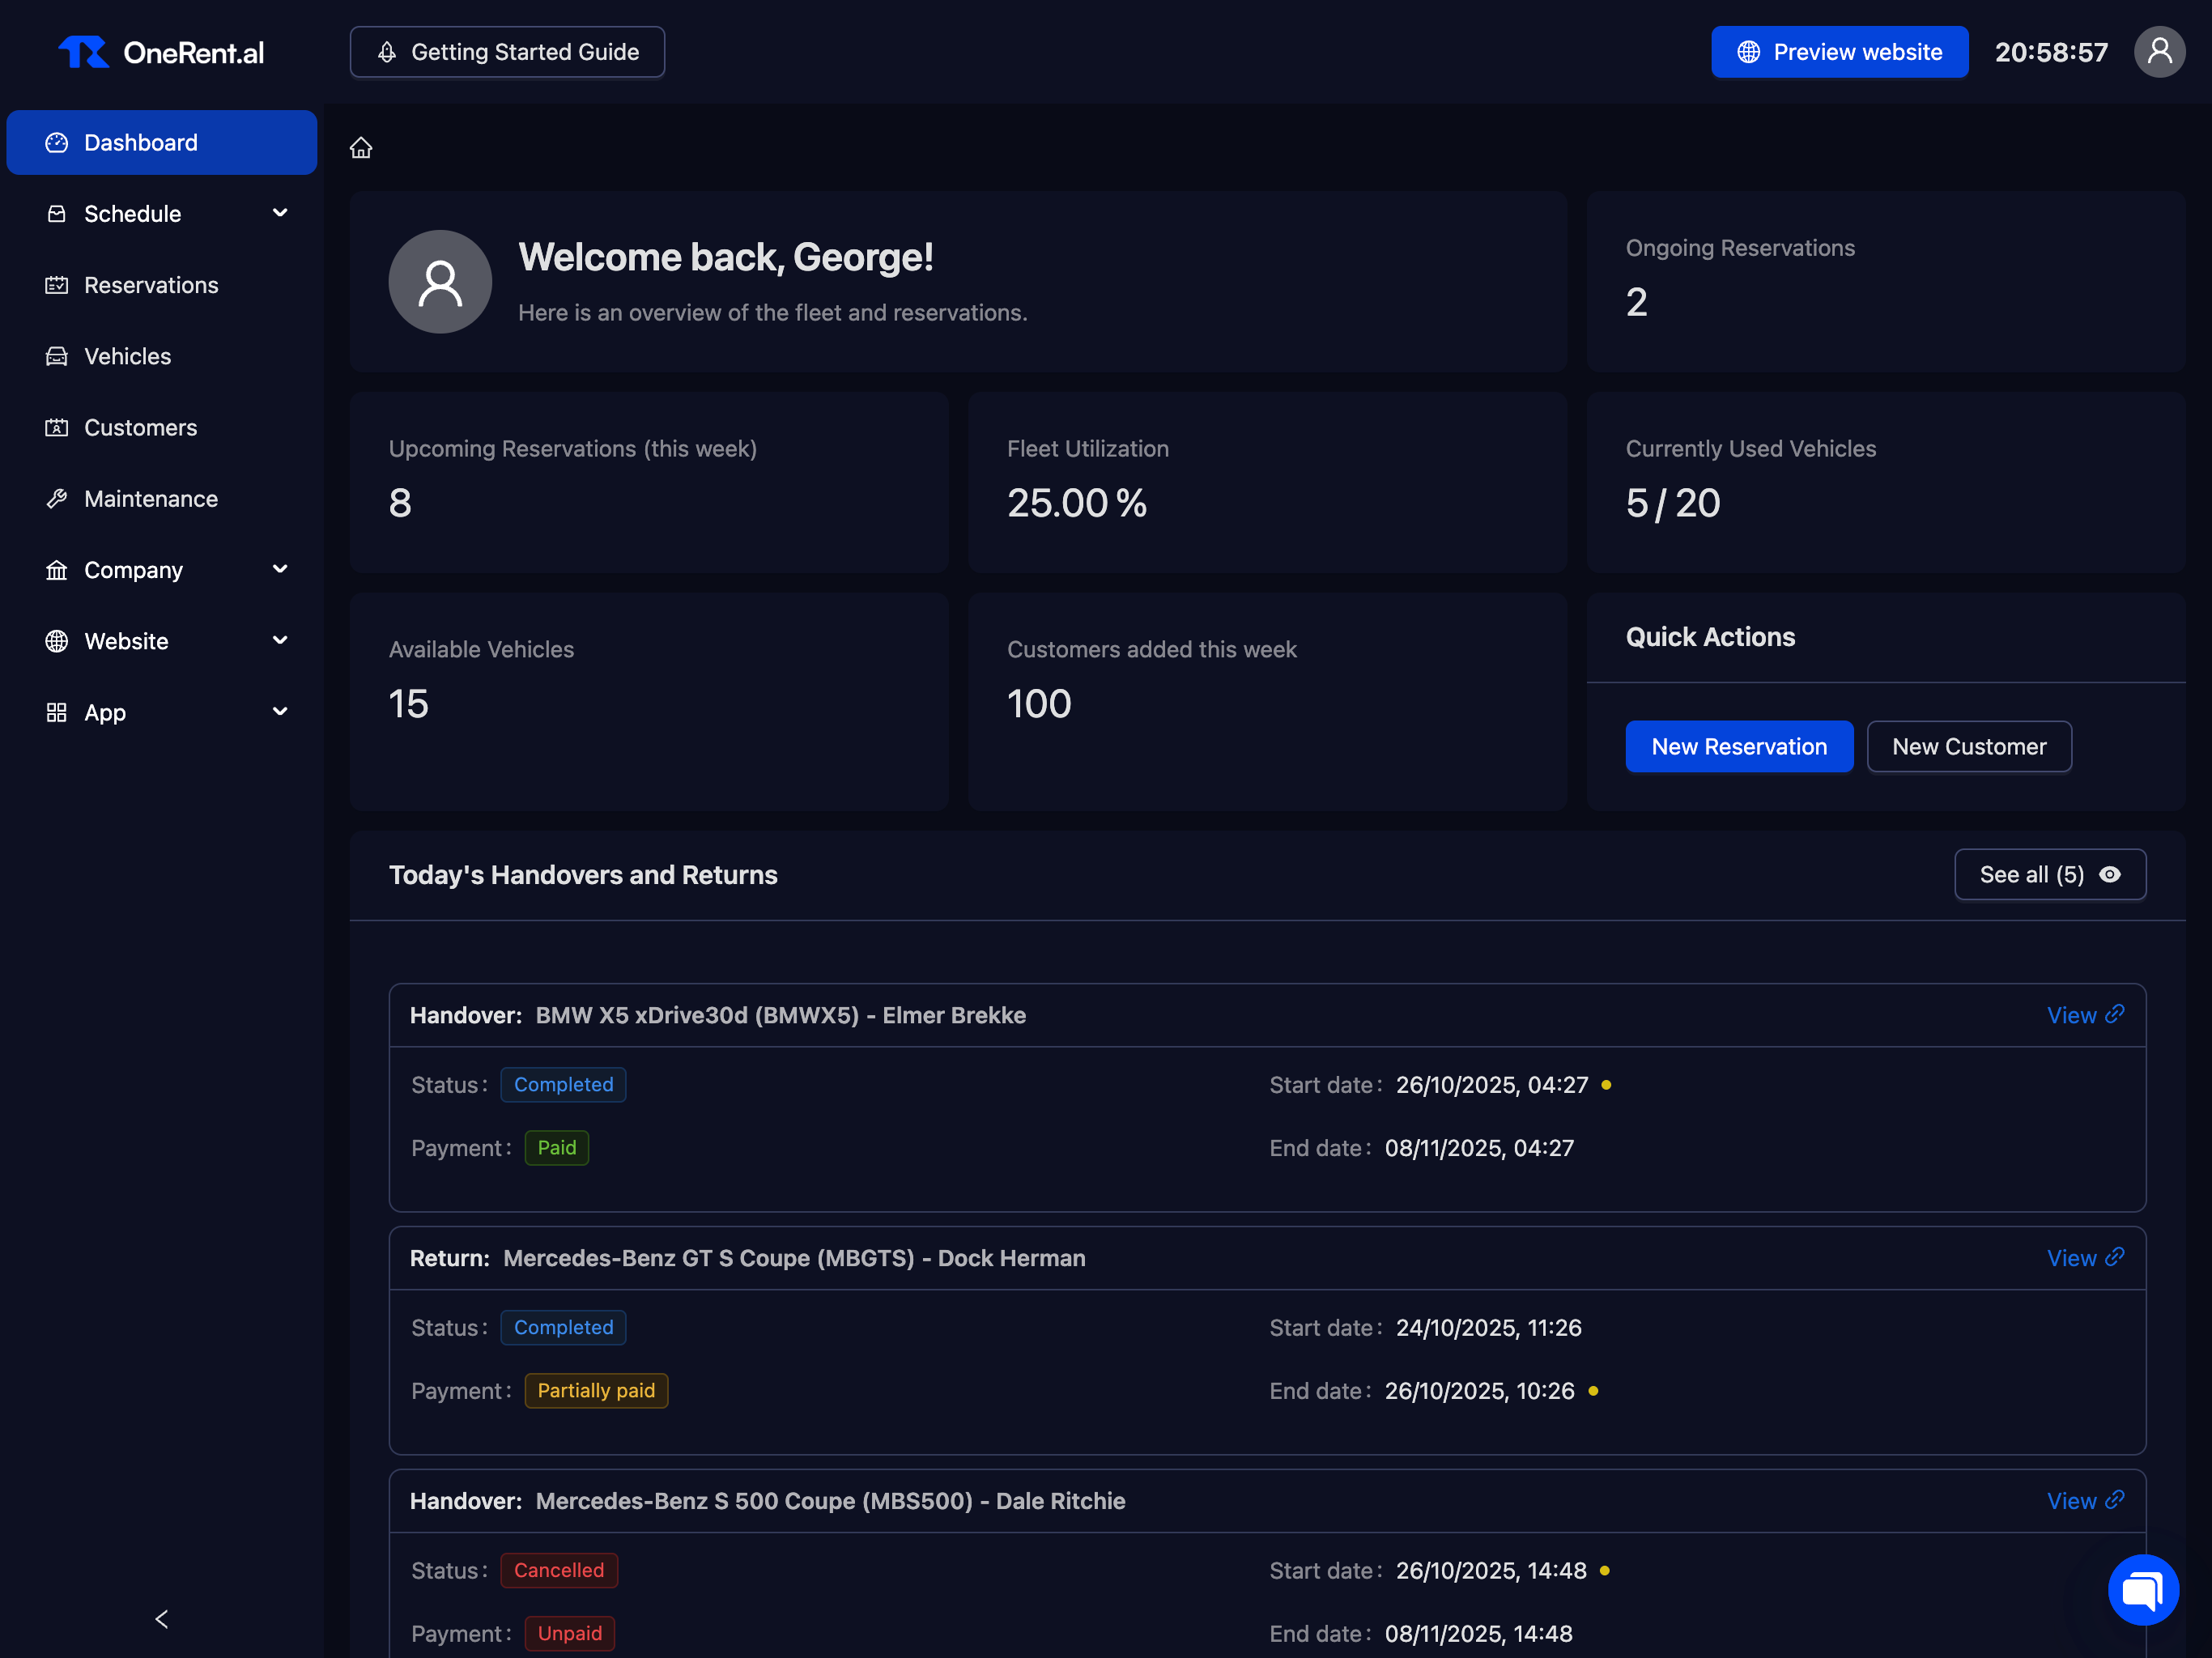Click the New Customer button
Image resolution: width=2212 pixels, height=1658 pixels.
point(1968,747)
